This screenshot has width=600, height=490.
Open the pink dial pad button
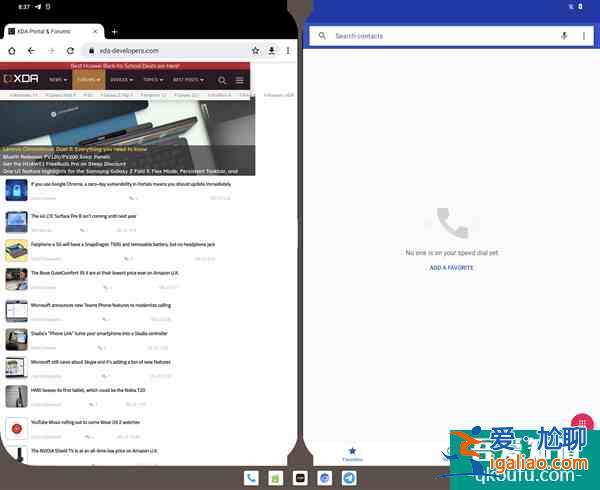582,423
